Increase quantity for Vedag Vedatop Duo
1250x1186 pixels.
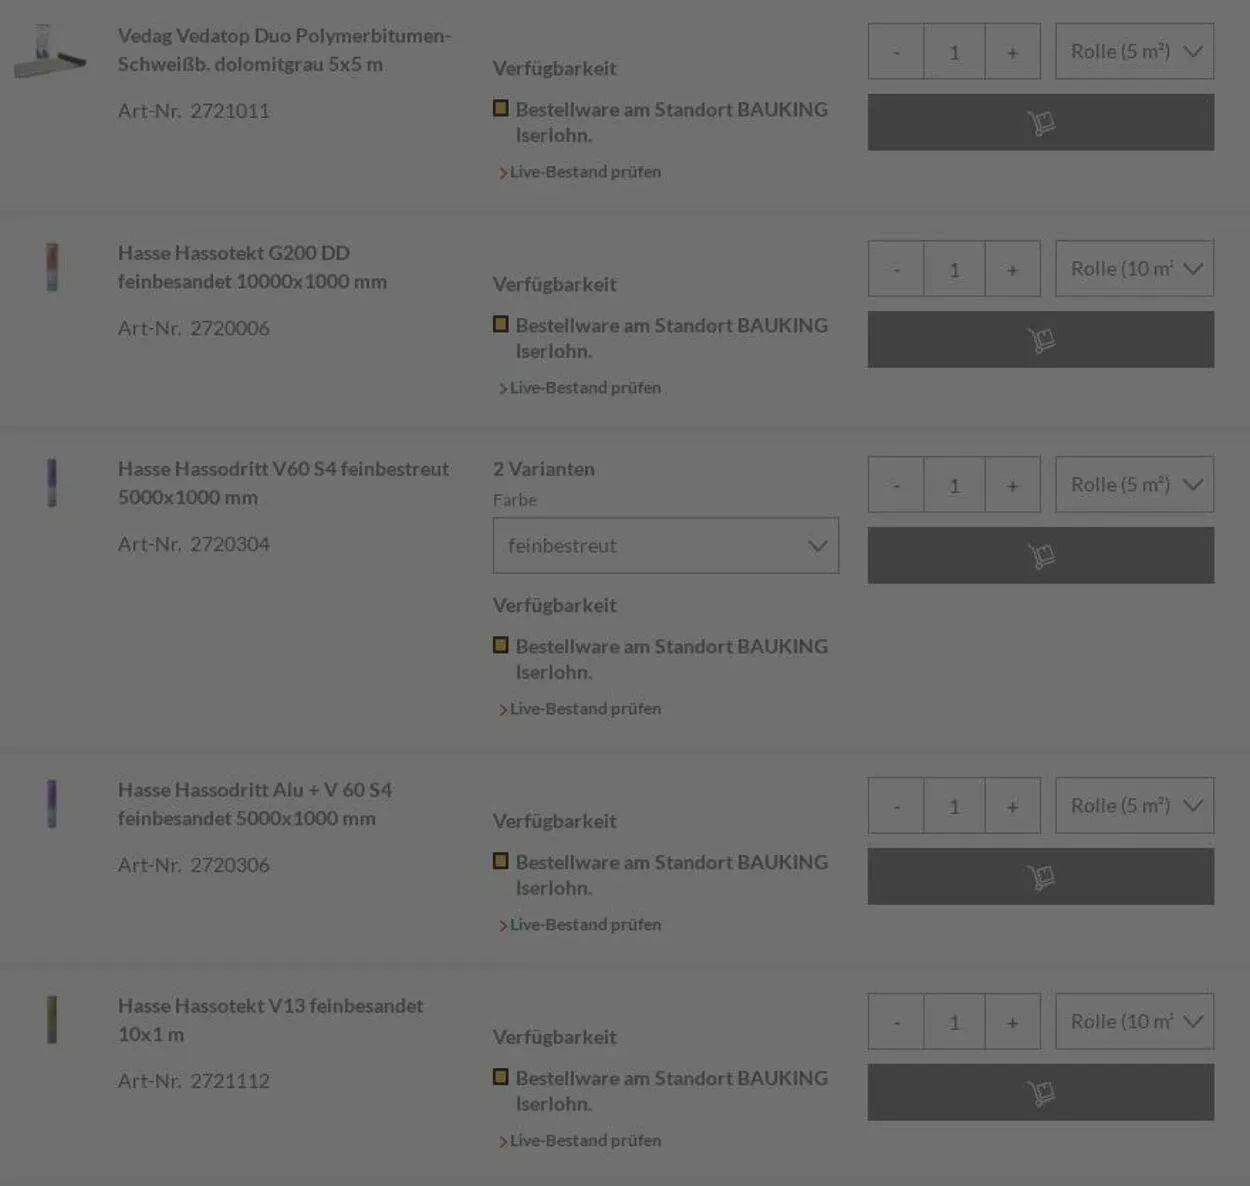tap(1012, 52)
